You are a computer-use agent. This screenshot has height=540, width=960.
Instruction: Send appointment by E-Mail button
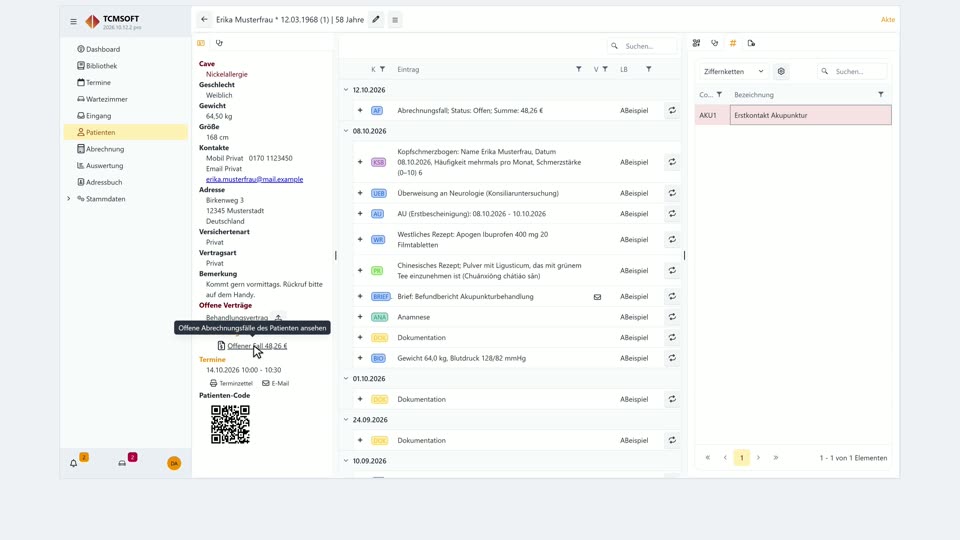click(x=276, y=383)
